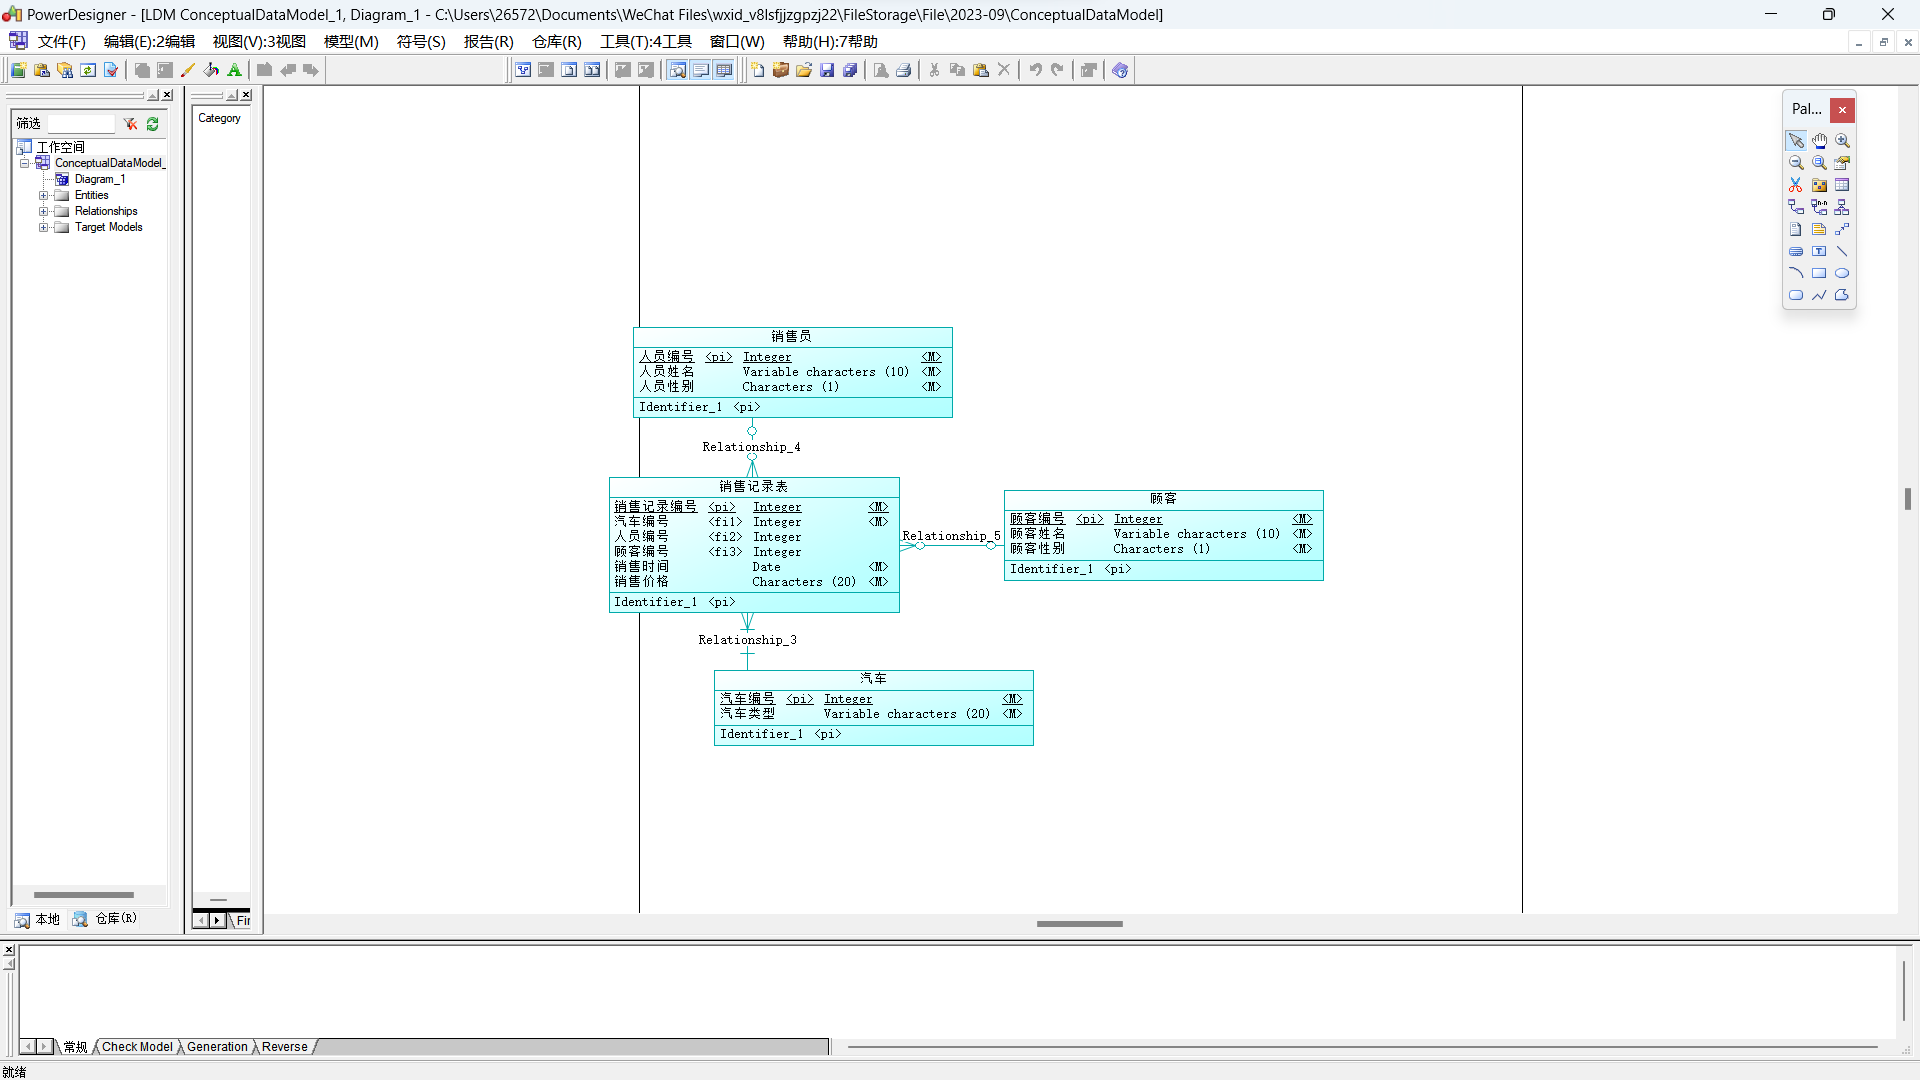The height and width of the screenshot is (1080, 1920).
Task: Pick the Entity tool in palette
Action: click(1842, 185)
